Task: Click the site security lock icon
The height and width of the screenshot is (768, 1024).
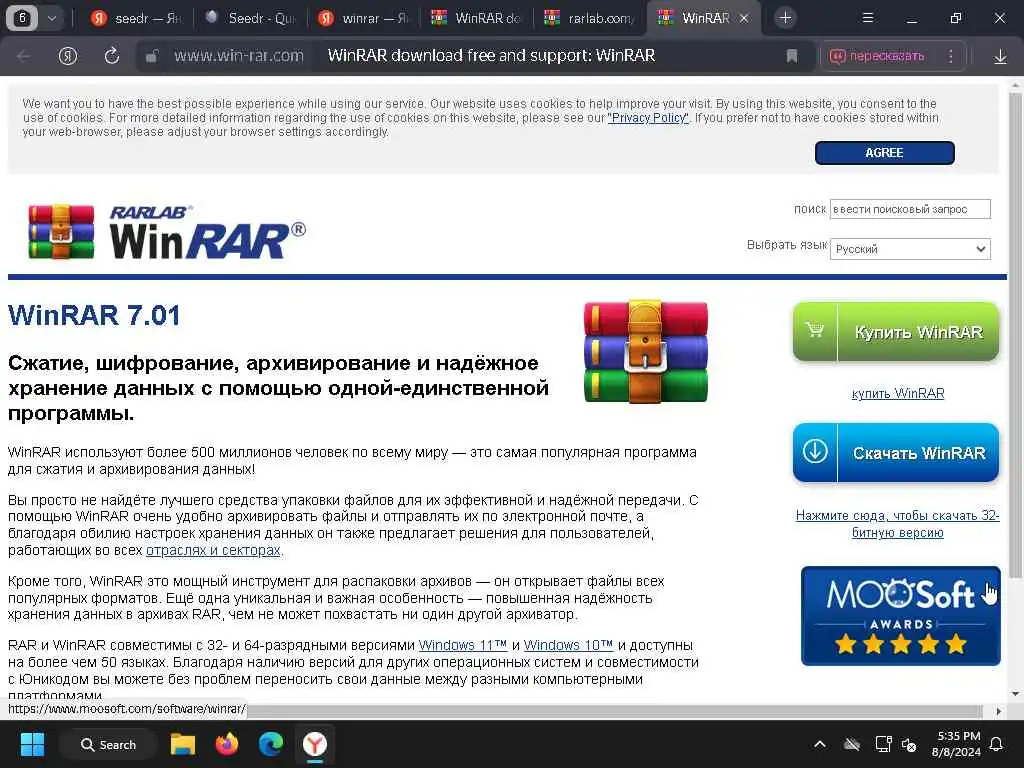Action: pos(152,56)
